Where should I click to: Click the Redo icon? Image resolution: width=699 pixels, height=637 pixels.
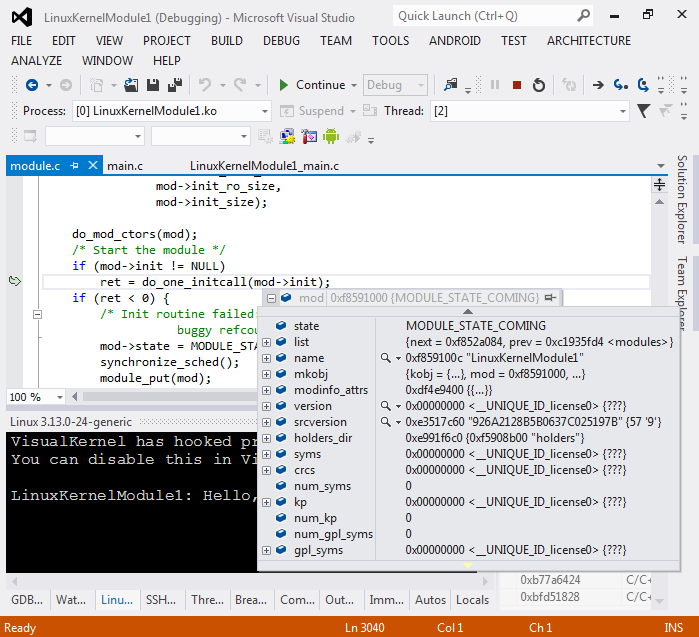(x=240, y=85)
